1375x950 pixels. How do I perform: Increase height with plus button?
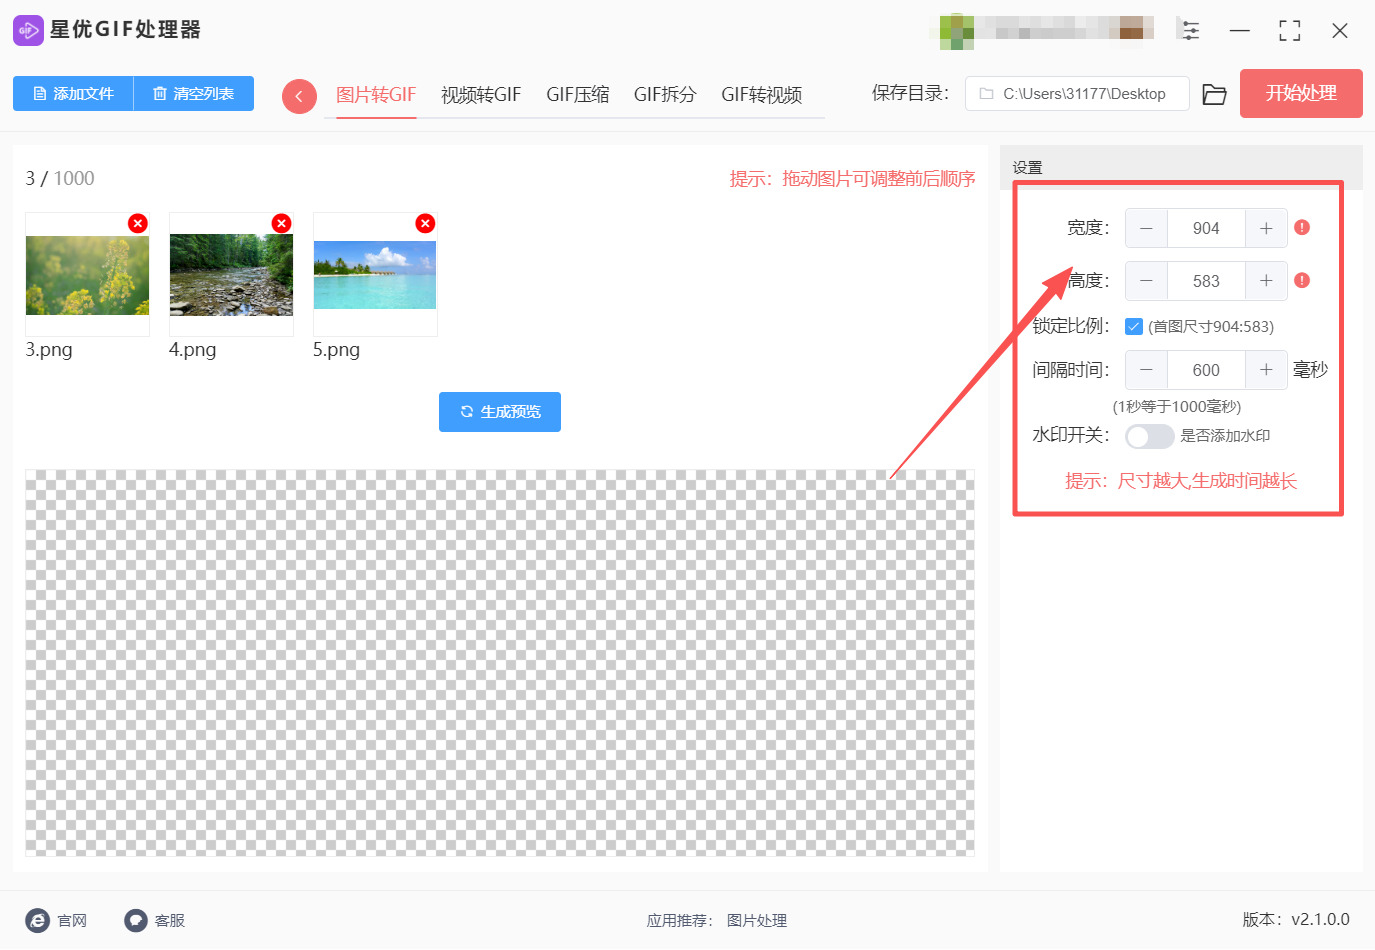[1266, 281]
